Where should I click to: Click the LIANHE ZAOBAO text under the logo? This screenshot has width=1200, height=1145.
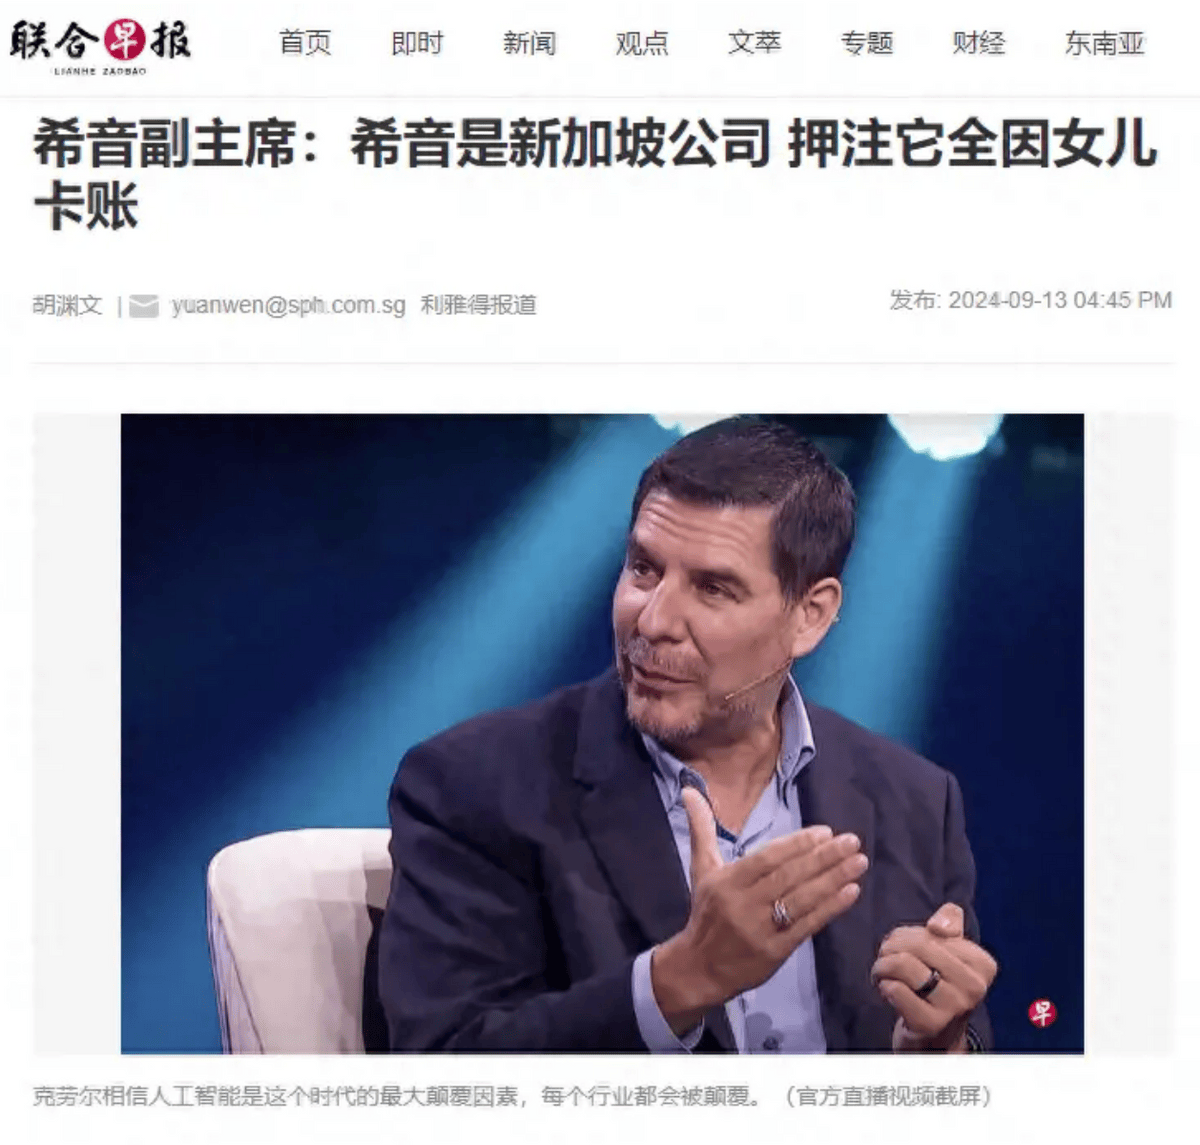(x=99, y=71)
